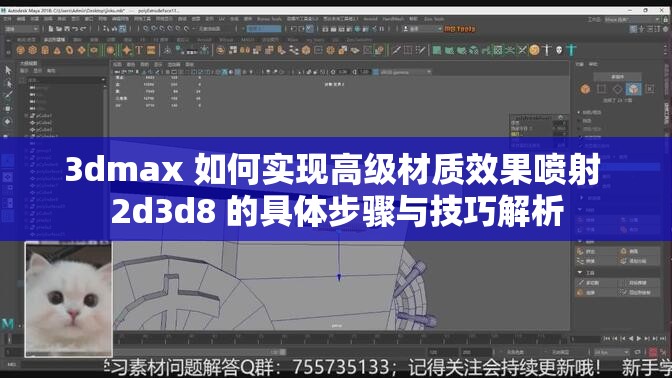Create a polygon sphere from the shelf
Viewport: 672px width, 378px height.
point(21,50)
